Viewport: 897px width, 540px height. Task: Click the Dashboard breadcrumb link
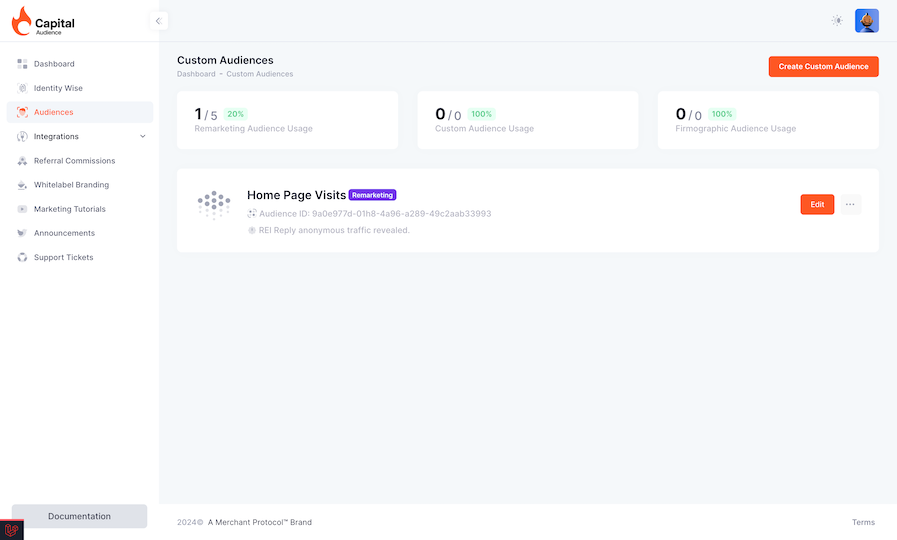[196, 74]
